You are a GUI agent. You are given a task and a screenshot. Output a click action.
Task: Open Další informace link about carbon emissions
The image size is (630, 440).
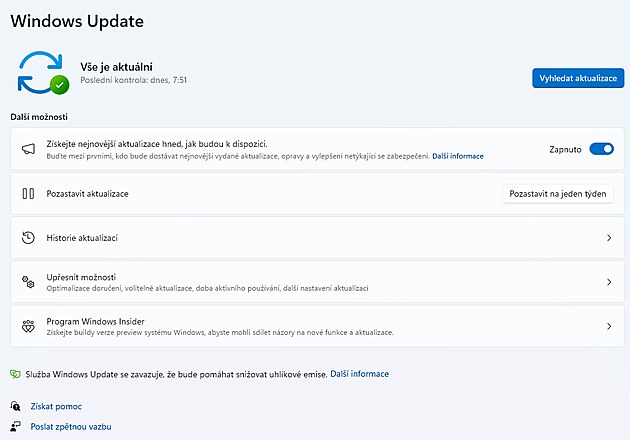359,374
